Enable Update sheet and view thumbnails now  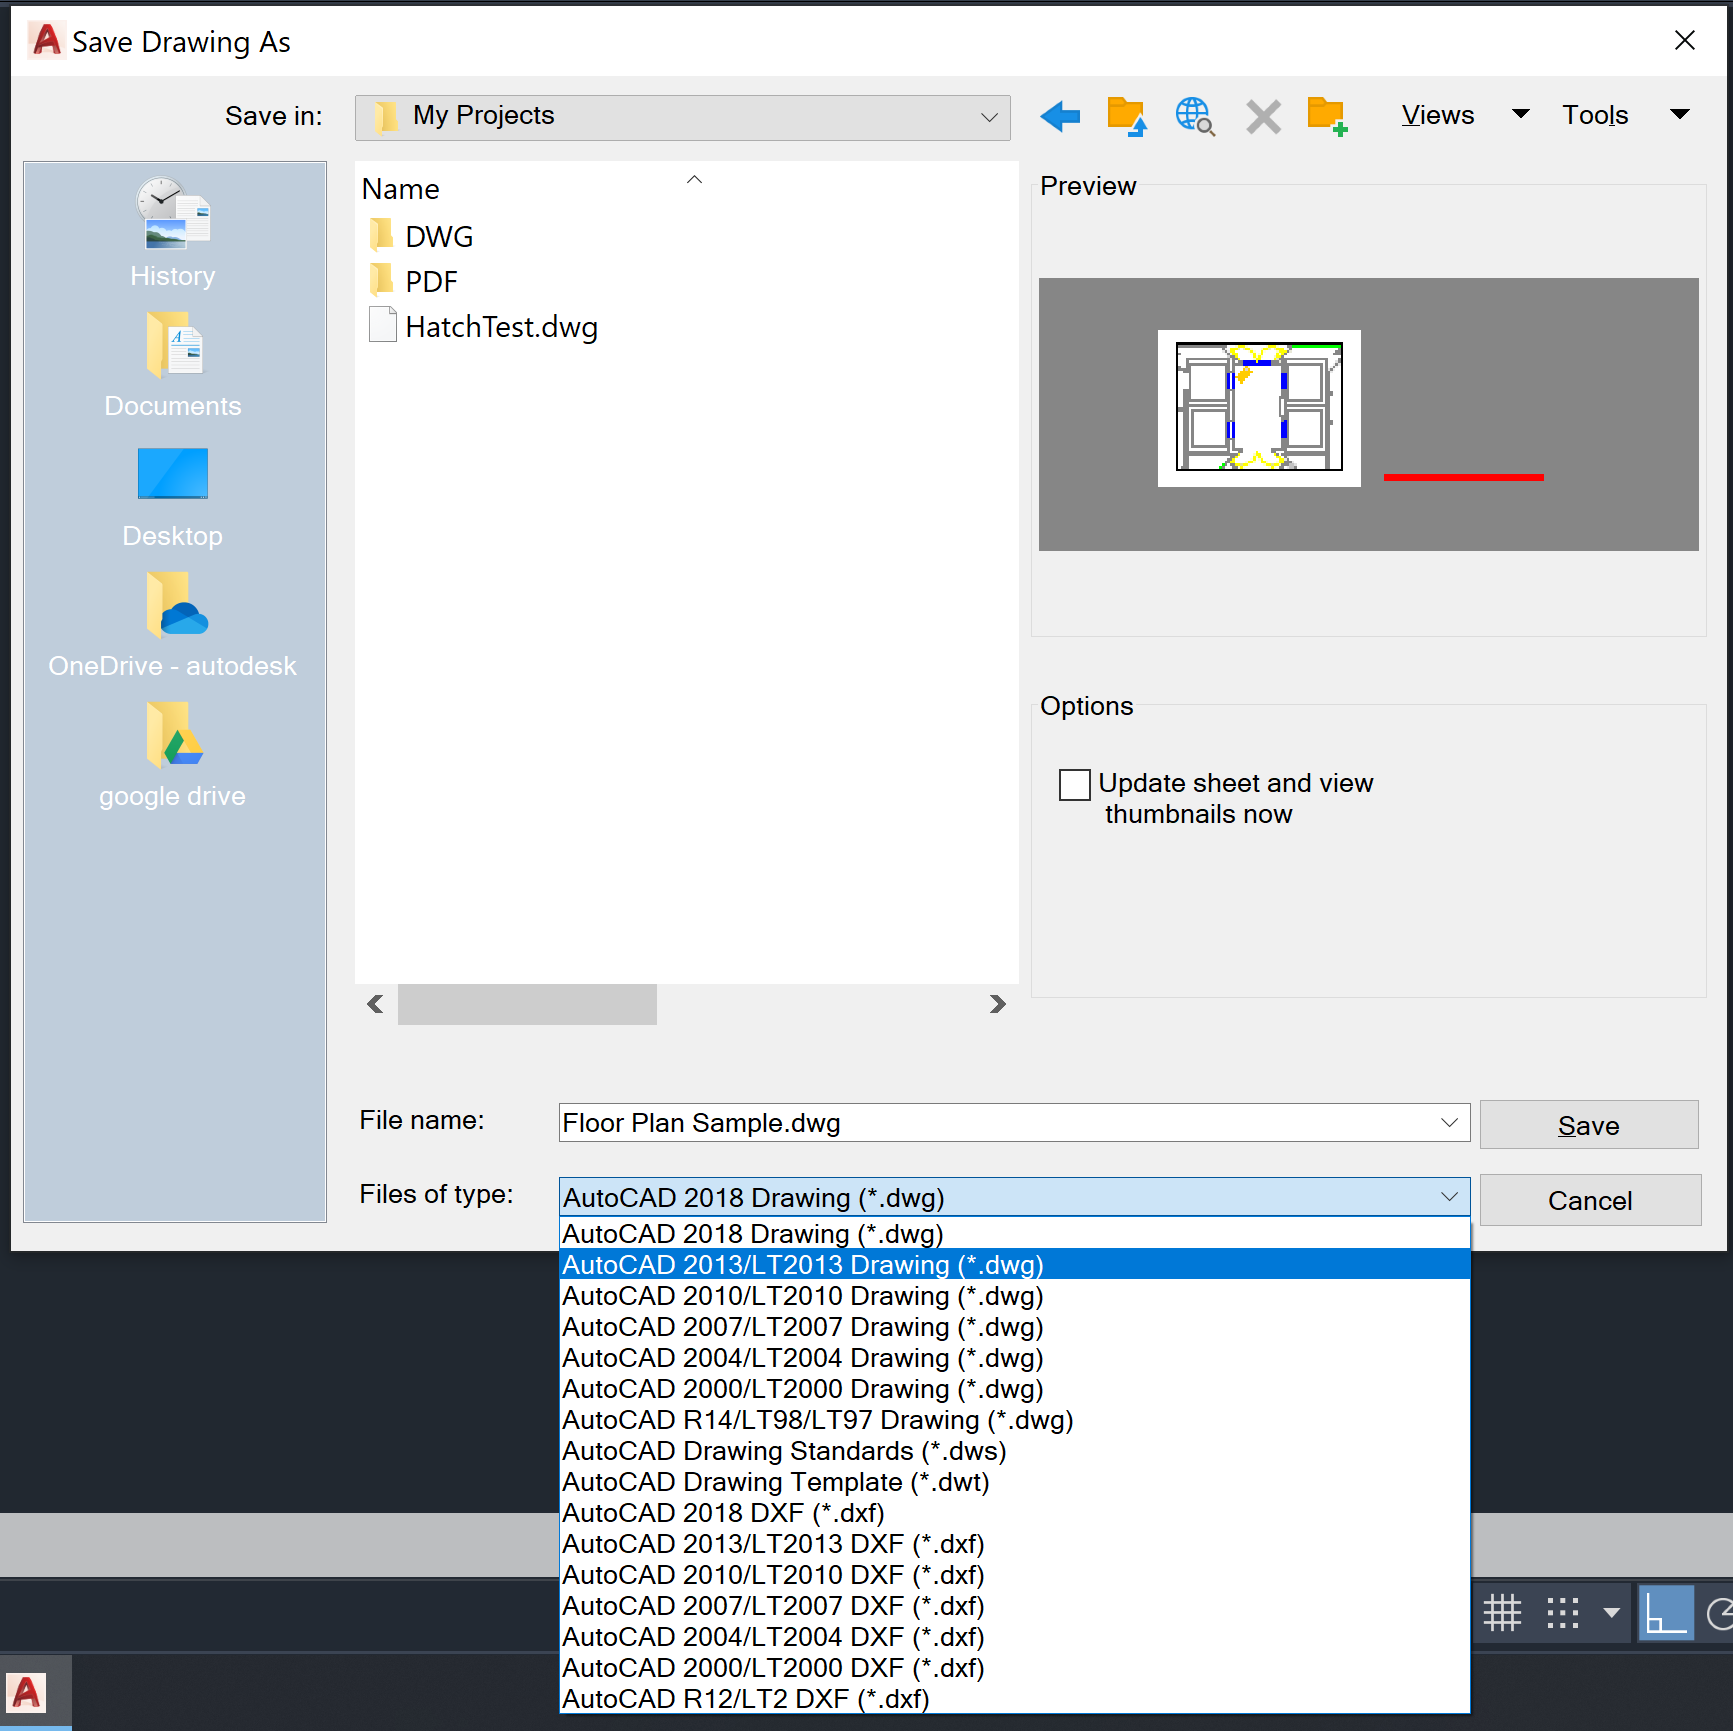click(1074, 784)
